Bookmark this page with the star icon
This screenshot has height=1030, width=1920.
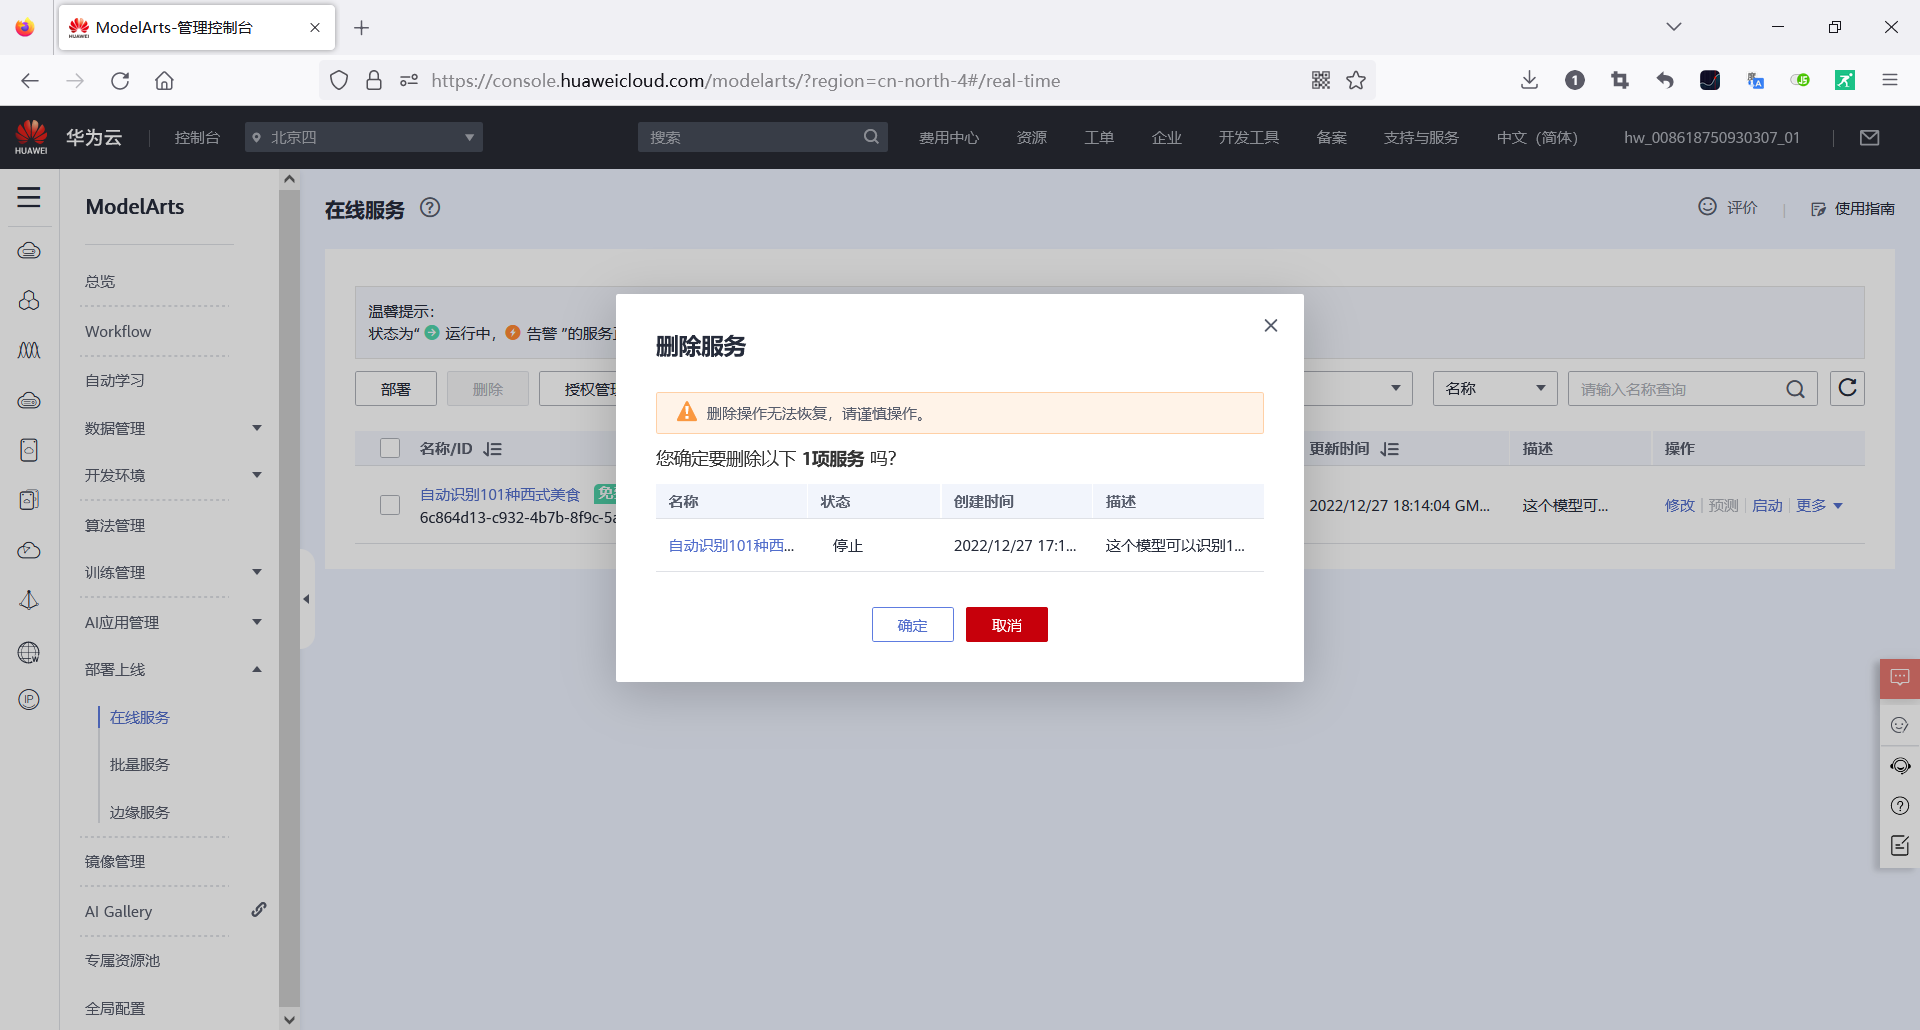(x=1356, y=80)
